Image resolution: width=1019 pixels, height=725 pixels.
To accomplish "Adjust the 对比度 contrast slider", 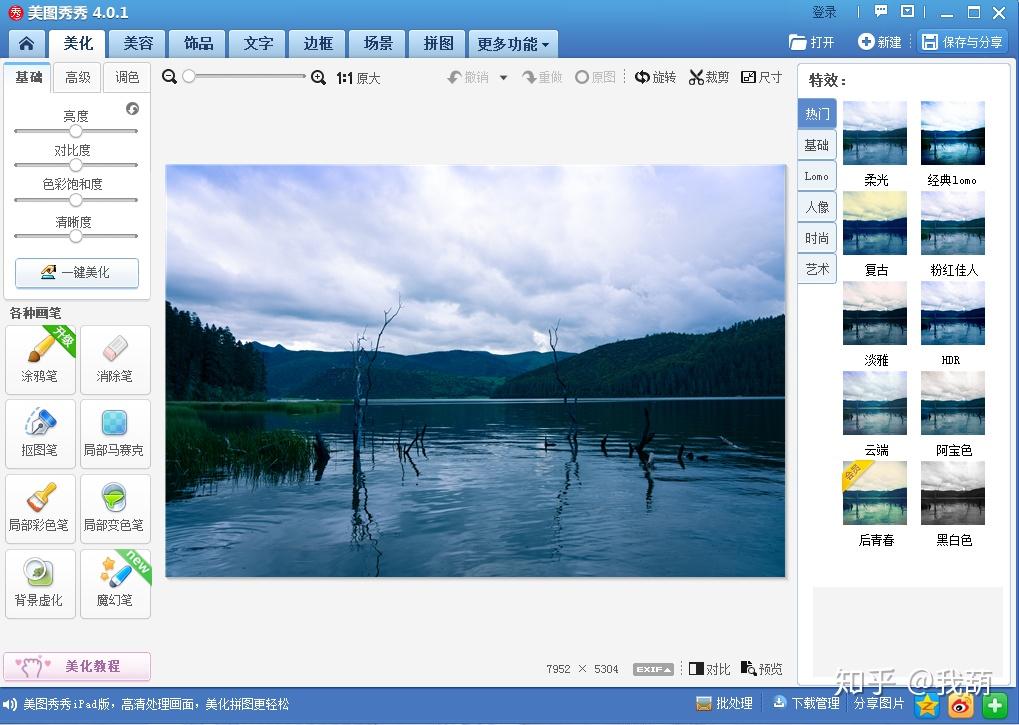I will point(76,165).
